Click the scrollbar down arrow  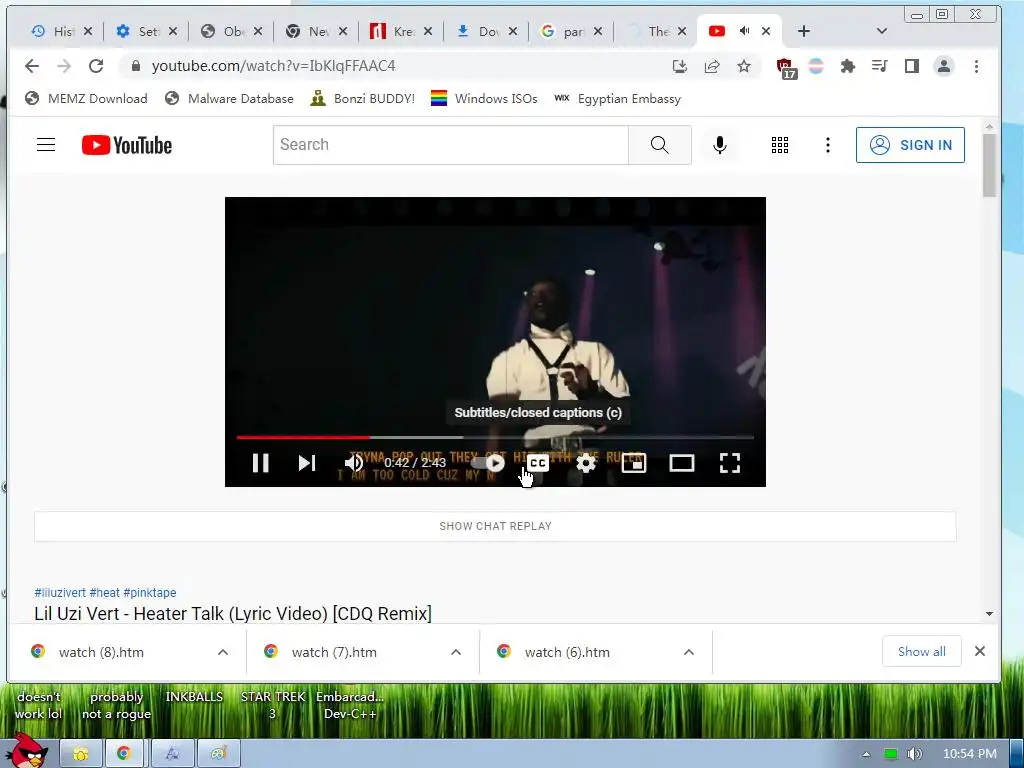pos(989,614)
